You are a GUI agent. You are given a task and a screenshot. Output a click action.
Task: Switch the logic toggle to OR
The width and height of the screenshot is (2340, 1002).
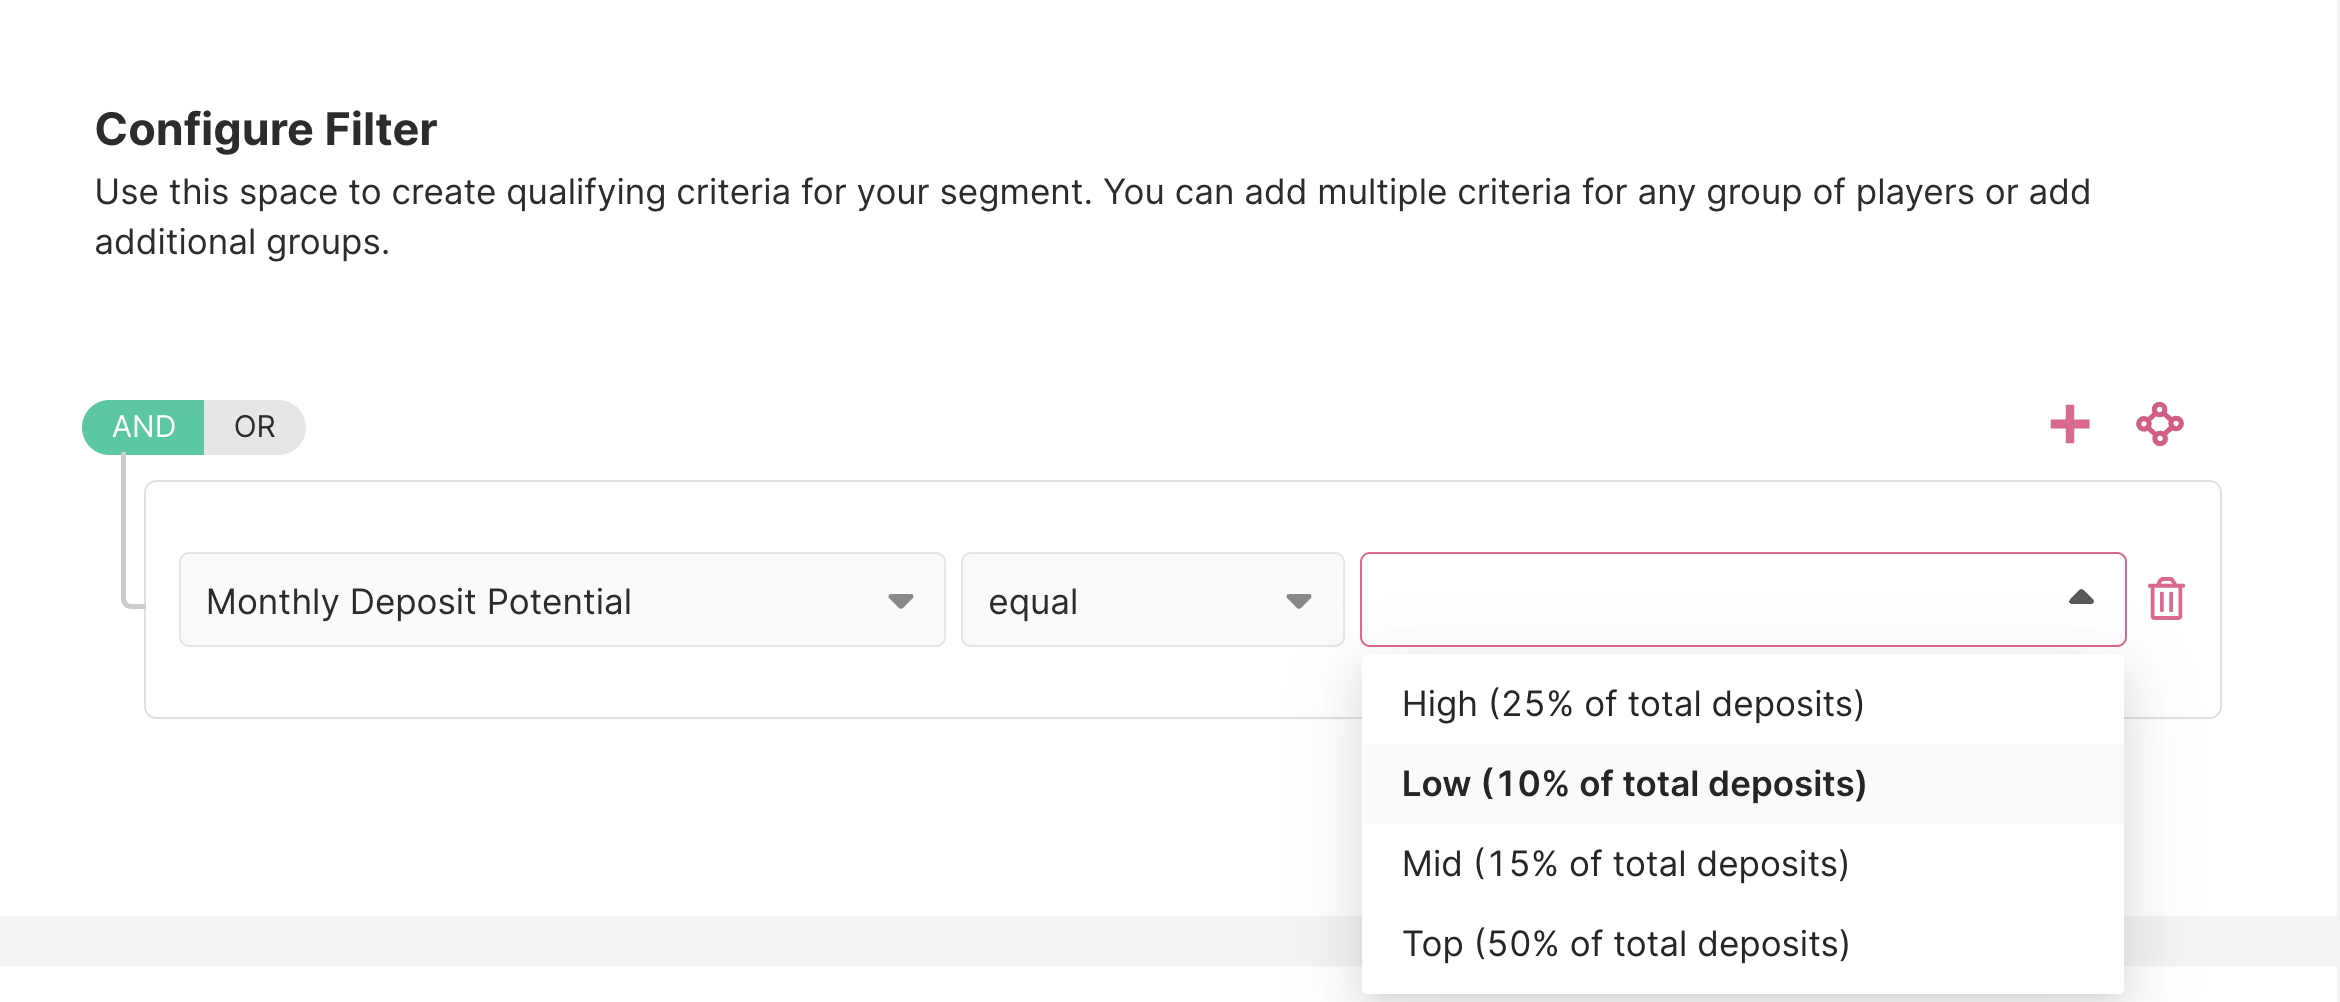coord(254,427)
